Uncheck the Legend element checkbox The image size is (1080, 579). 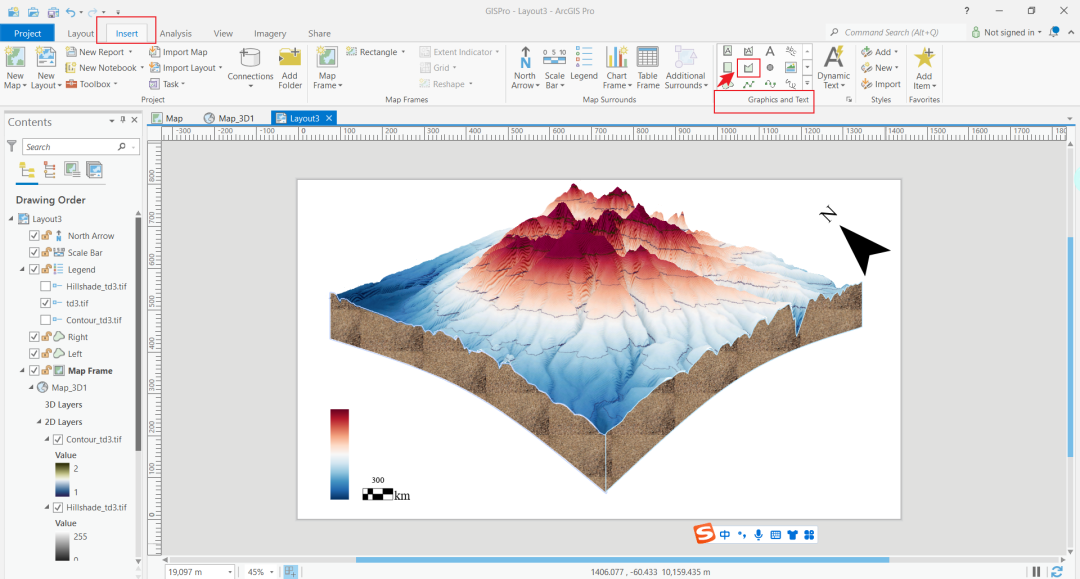[34, 269]
